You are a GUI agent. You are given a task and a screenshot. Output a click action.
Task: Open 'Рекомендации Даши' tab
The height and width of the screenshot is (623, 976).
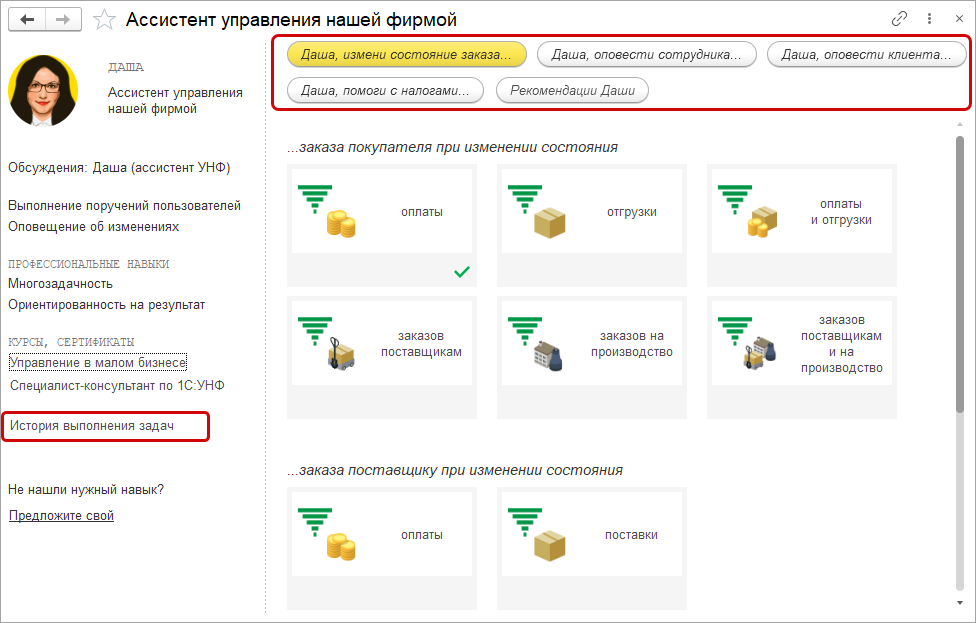(x=572, y=91)
